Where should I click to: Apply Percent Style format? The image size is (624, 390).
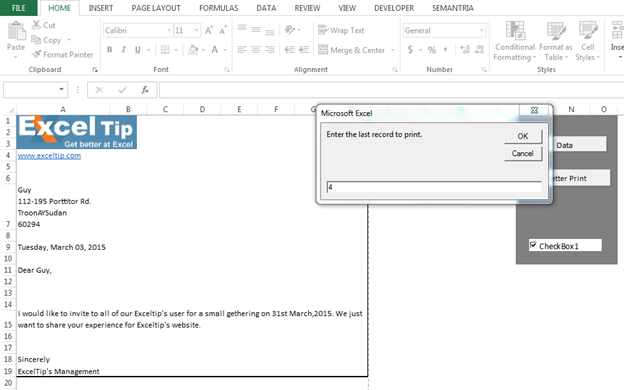432,50
